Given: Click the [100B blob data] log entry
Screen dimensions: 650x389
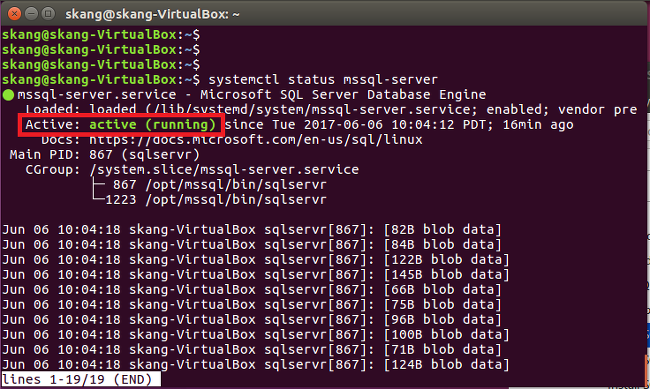Looking at the screenshot, I should click(446, 335).
